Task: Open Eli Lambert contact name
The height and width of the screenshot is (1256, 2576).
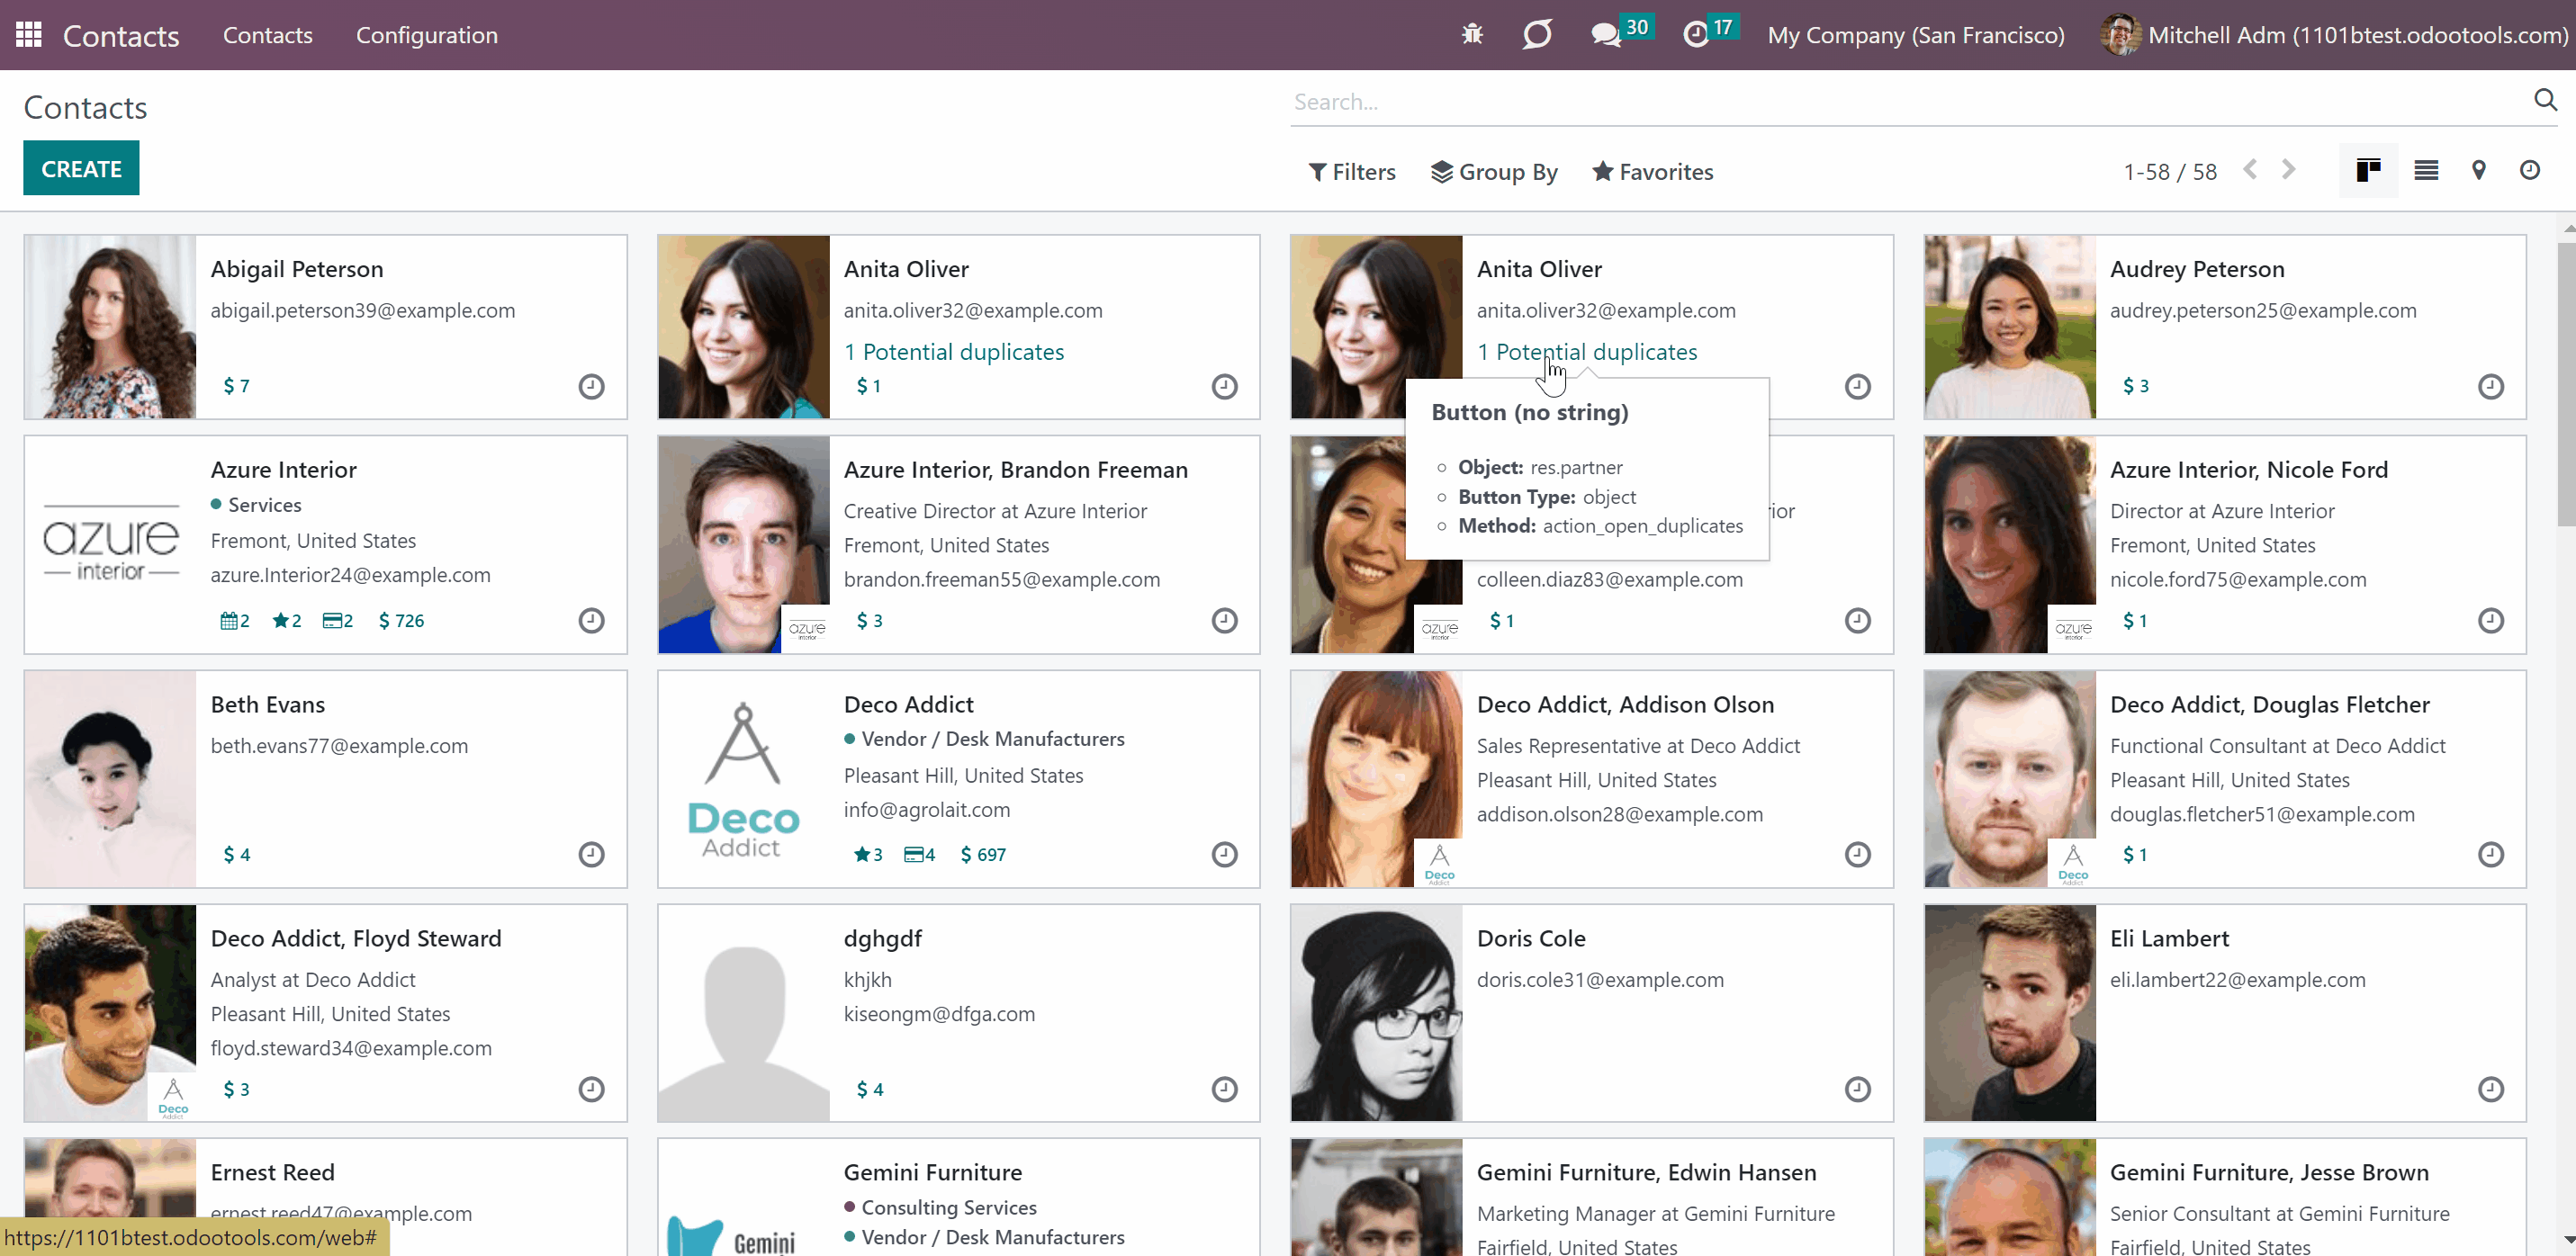Action: (2170, 939)
